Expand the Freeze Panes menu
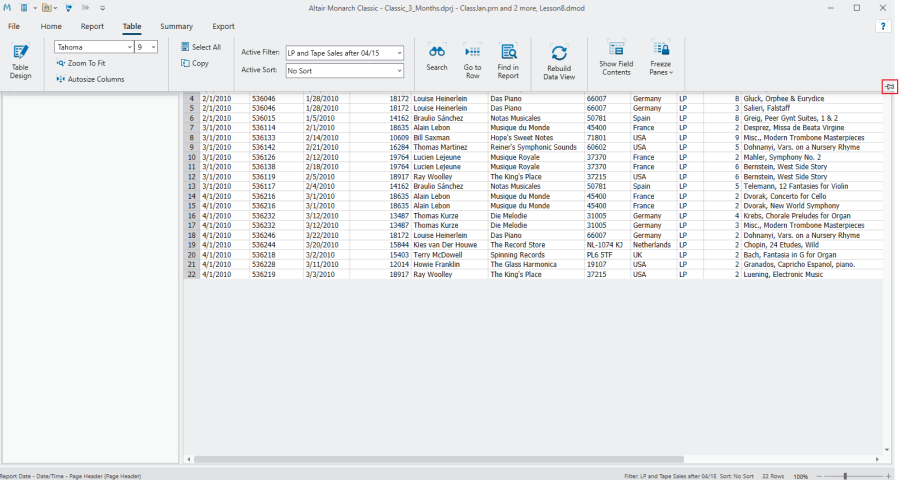The image size is (900, 480). pos(661,60)
